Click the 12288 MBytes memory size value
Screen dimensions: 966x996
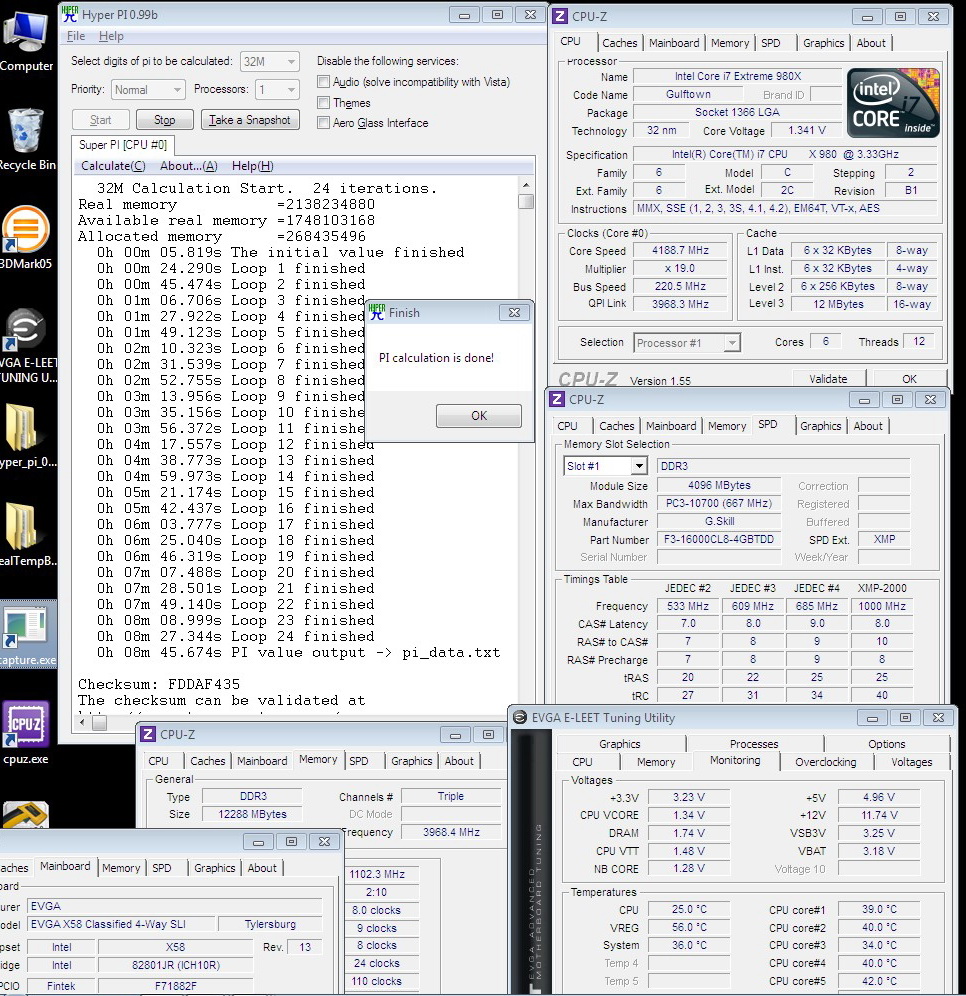[x=252, y=814]
